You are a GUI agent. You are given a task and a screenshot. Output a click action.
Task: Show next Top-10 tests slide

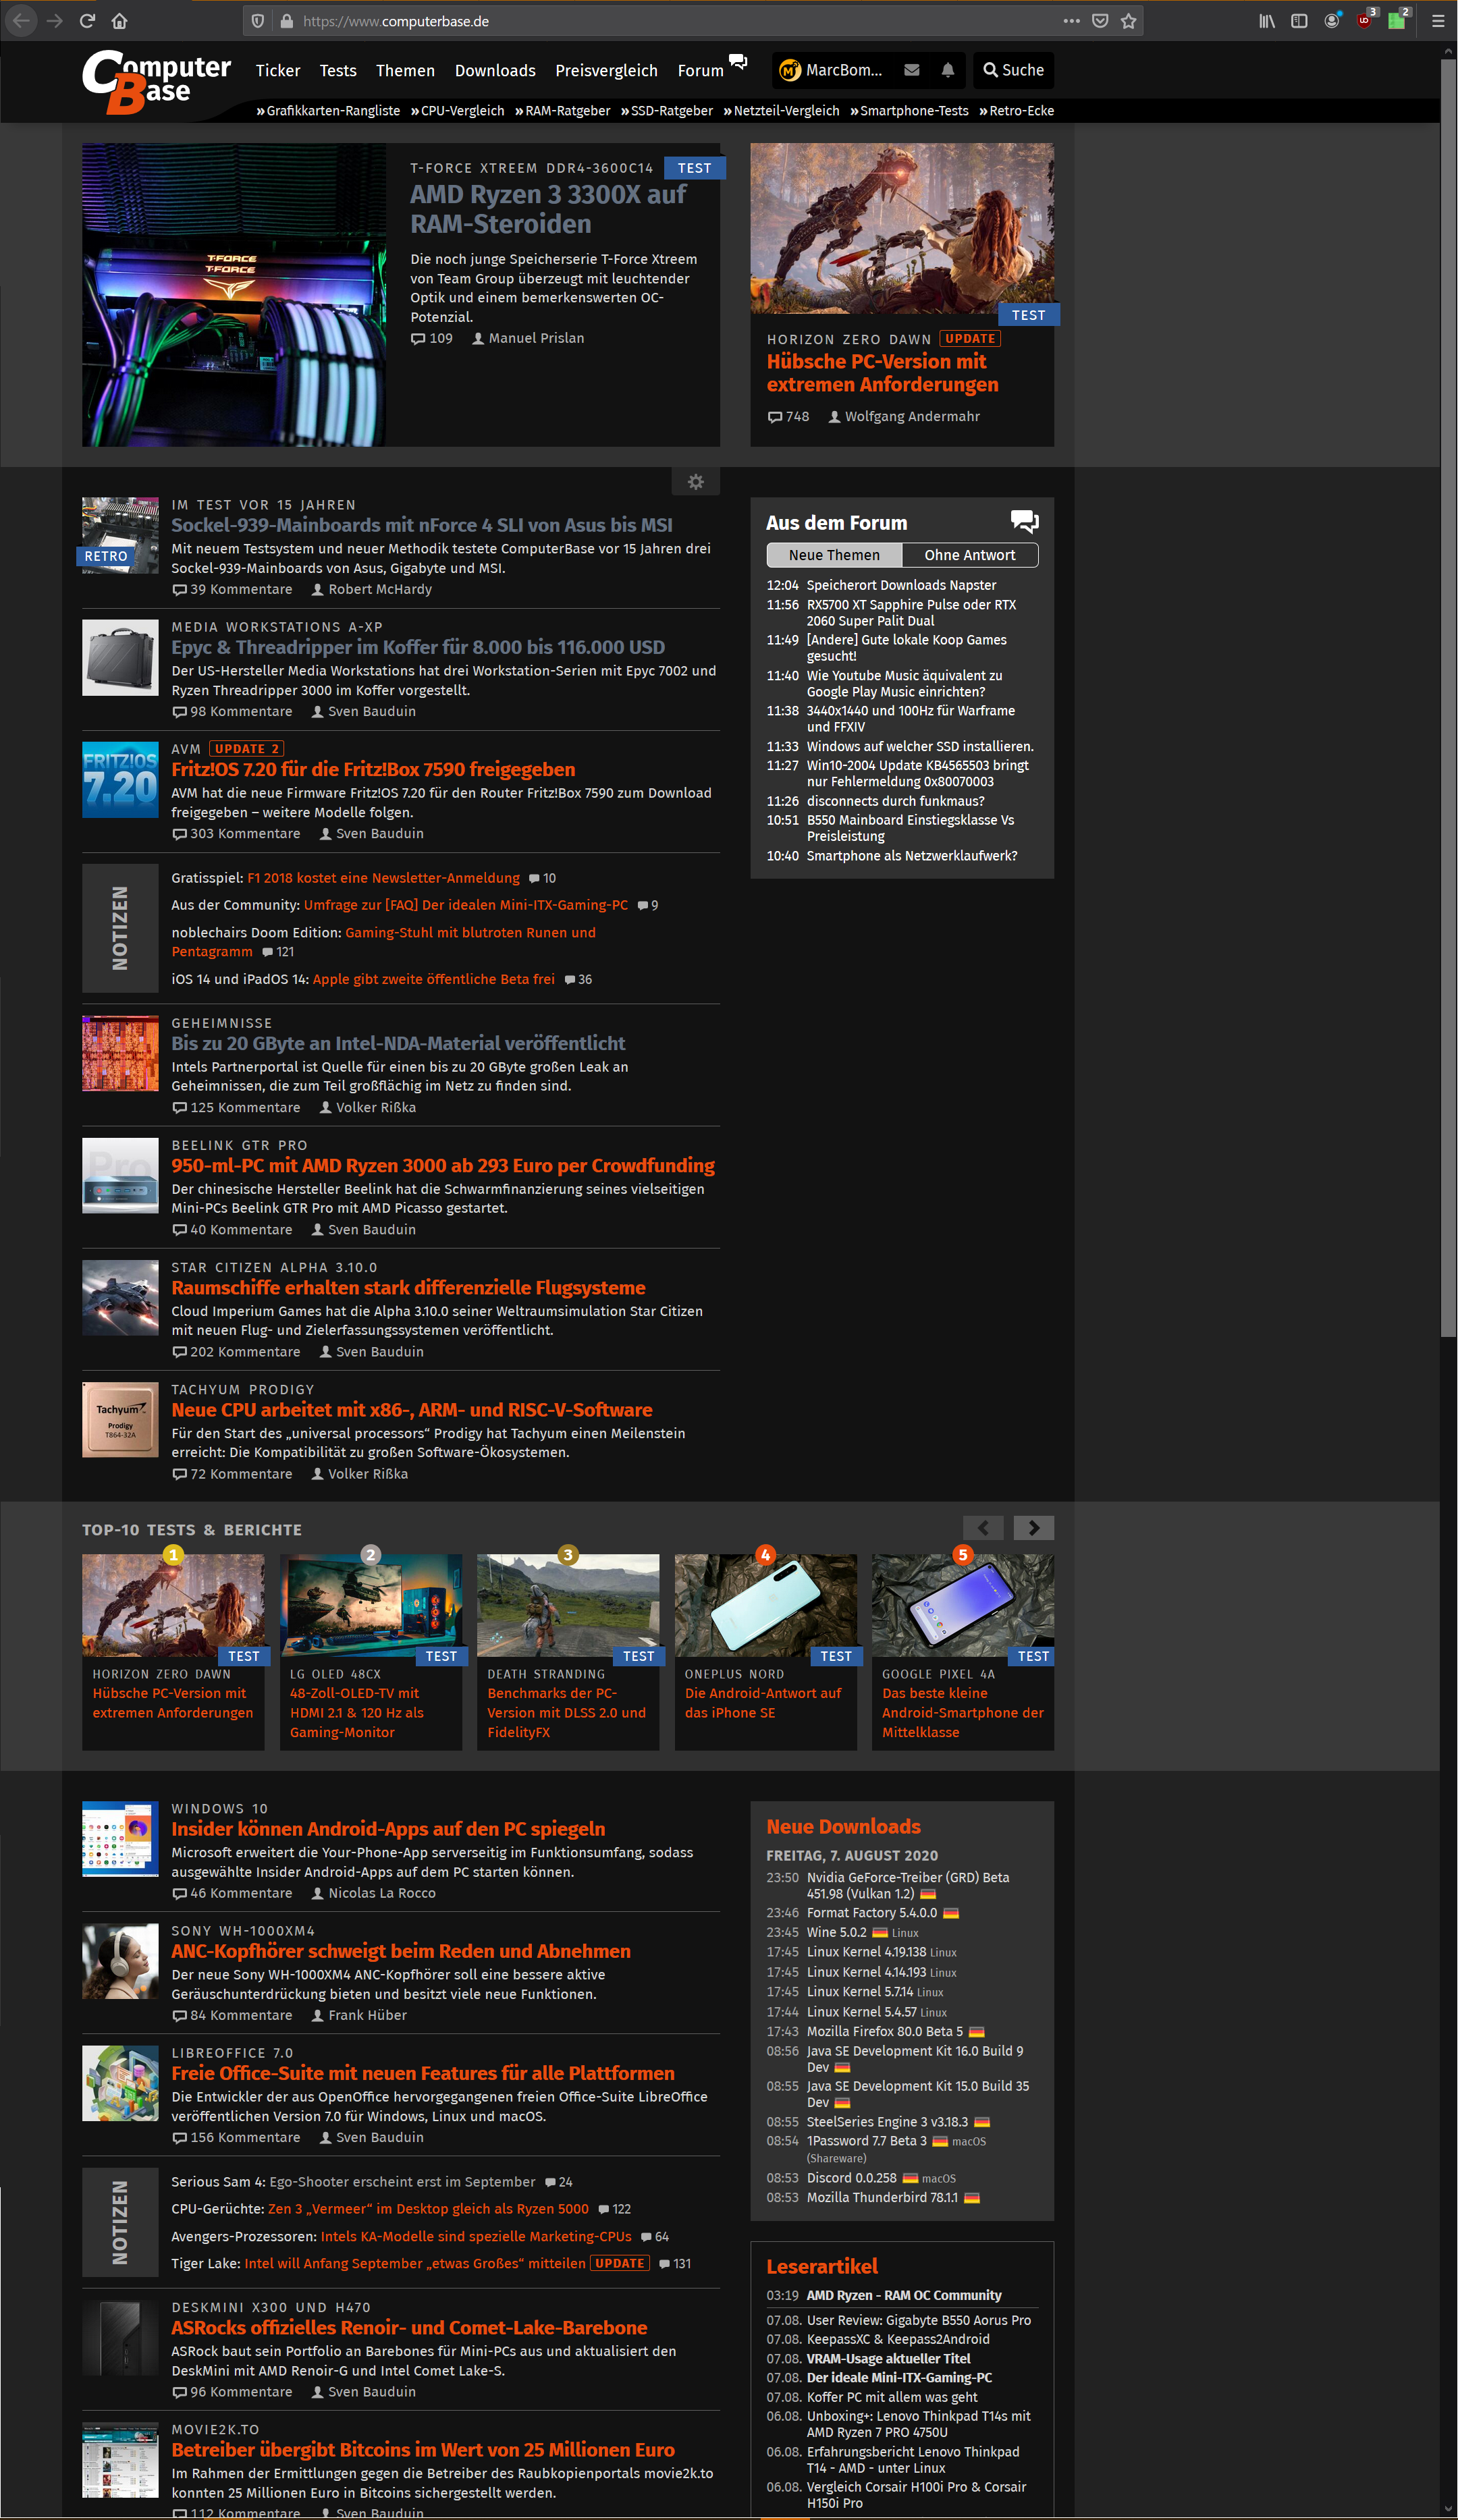(1033, 1527)
